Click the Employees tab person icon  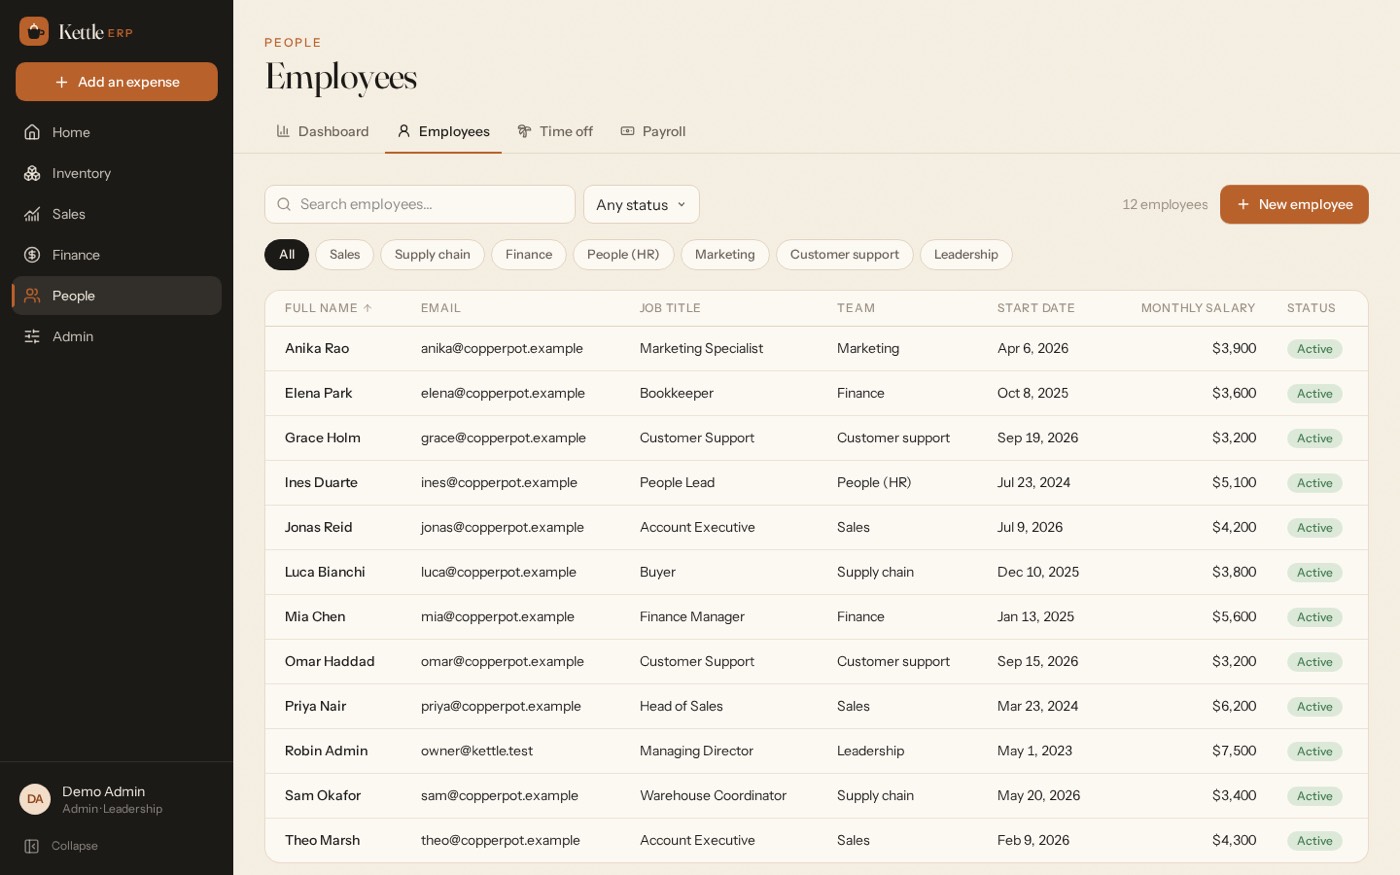(404, 131)
